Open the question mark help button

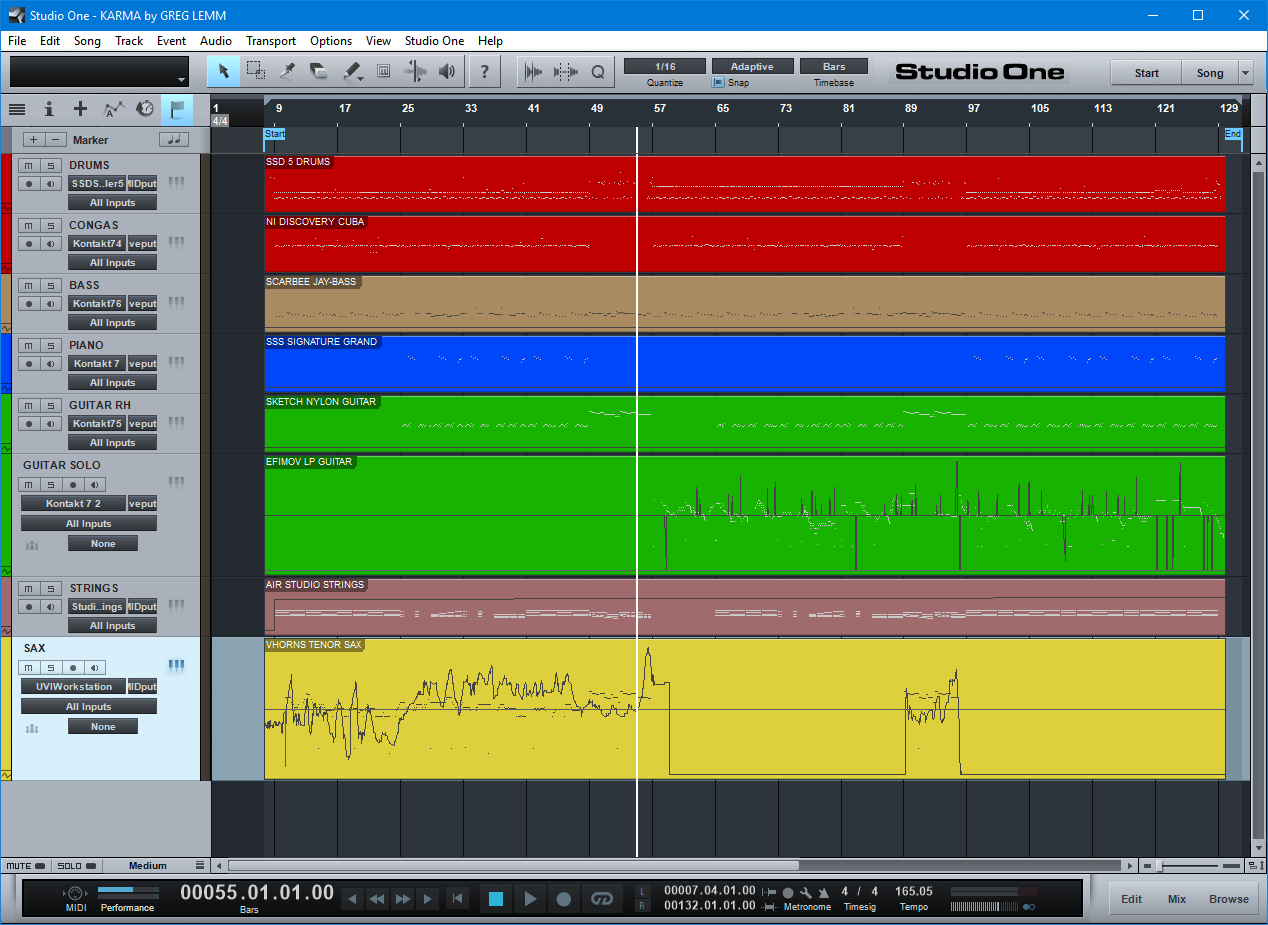pos(485,71)
